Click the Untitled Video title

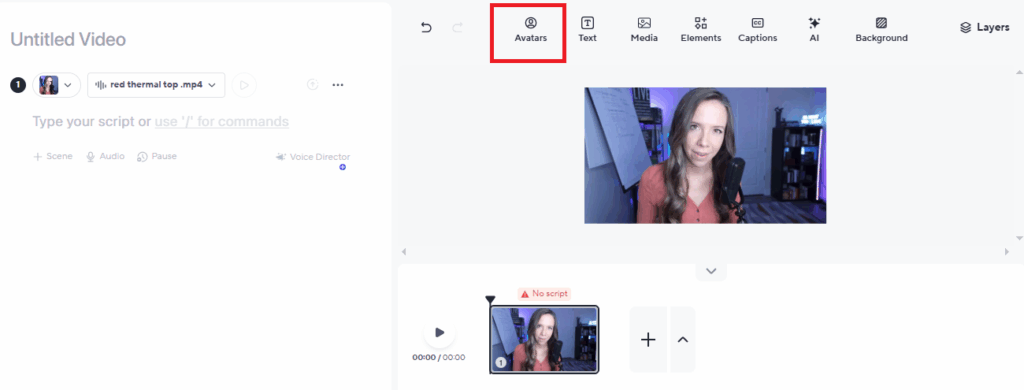coord(68,39)
